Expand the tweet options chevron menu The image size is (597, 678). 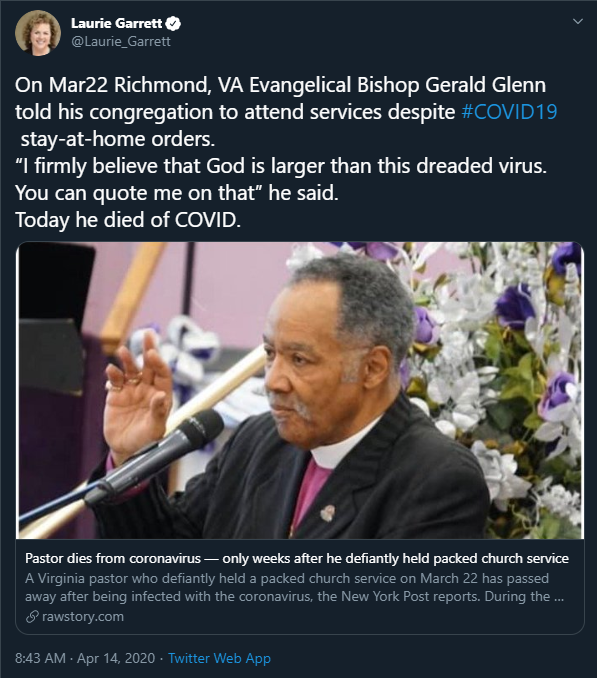pos(578,21)
